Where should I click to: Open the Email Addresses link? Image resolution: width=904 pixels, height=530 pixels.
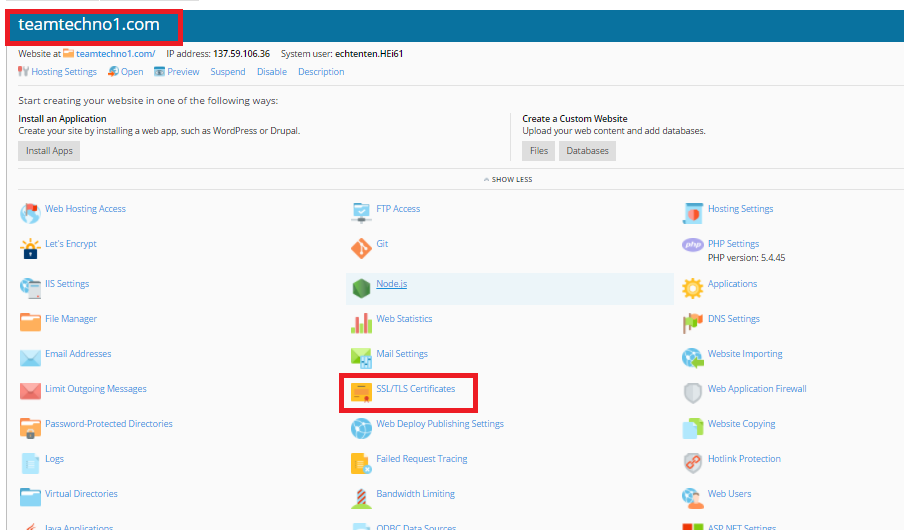(x=78, y=354)
